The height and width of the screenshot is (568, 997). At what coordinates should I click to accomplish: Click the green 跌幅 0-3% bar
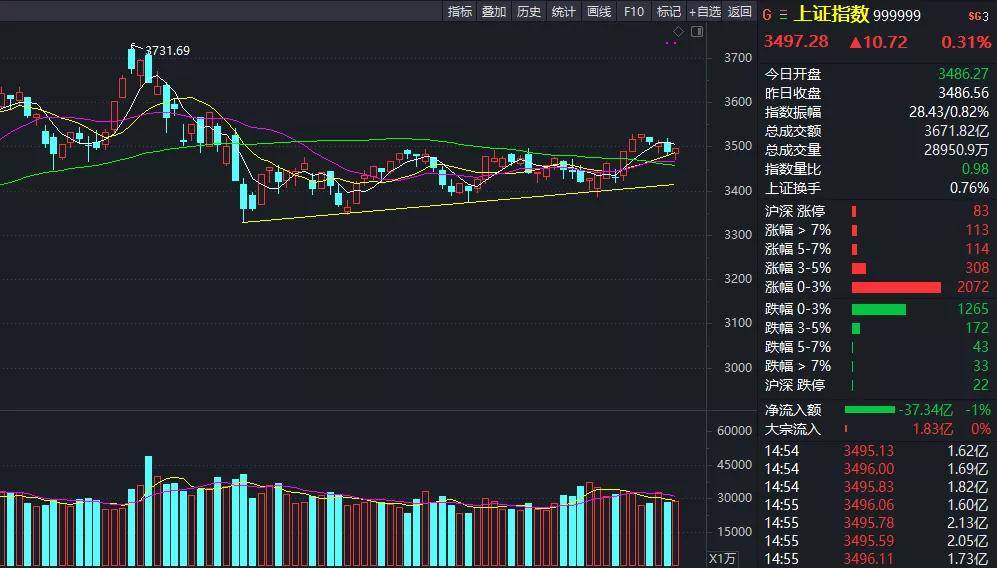pyautogui.click(x=878, y=309)
